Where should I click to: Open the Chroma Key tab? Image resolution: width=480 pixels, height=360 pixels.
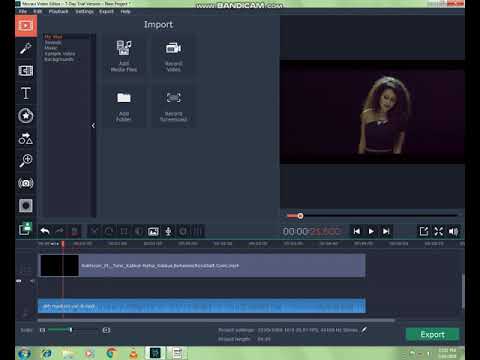[x=26, y=206]
